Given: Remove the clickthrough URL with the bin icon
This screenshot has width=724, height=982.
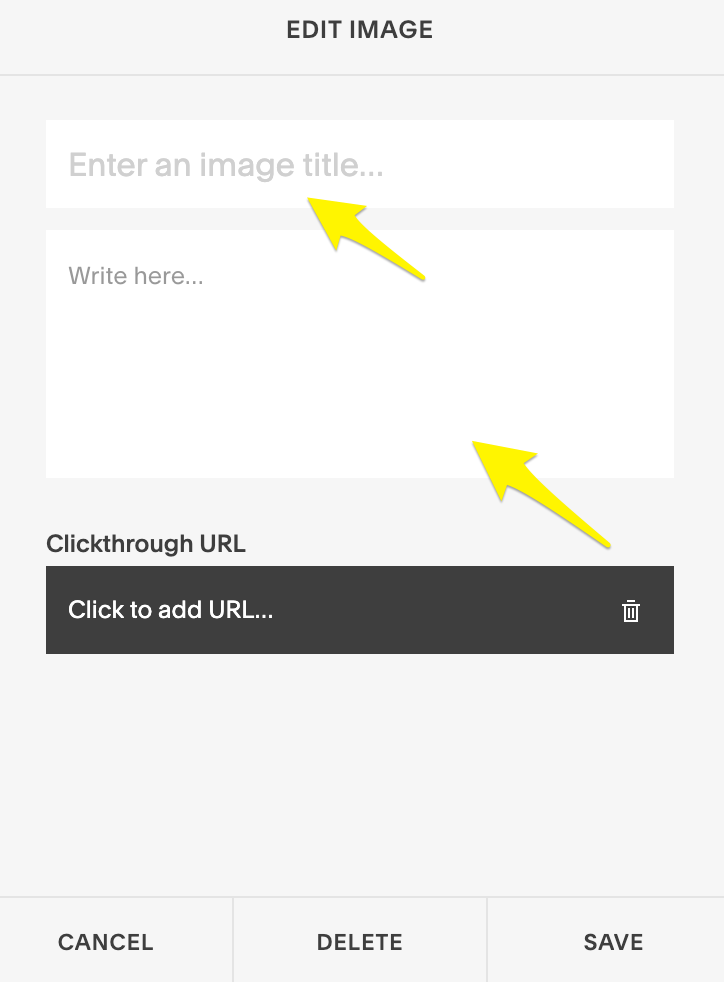Looking at the screenshot, I should click(x=631, y=611).
